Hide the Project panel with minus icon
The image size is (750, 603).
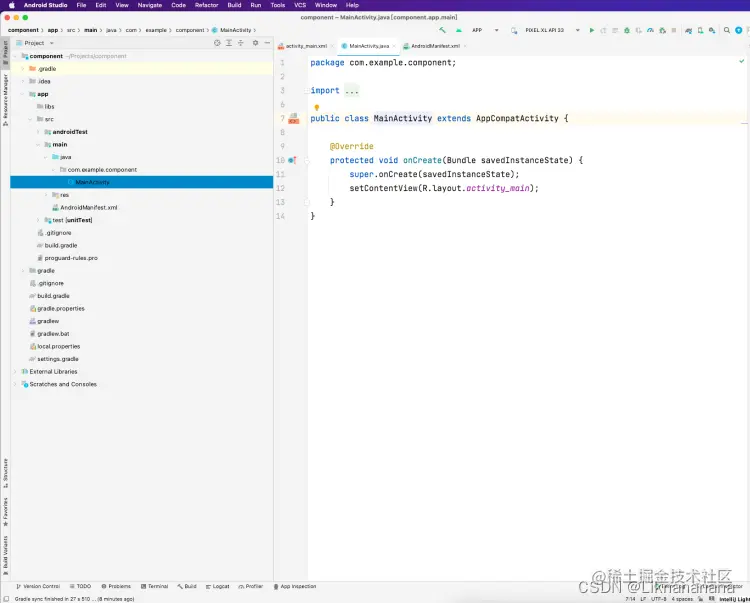(x=267, y=43)
